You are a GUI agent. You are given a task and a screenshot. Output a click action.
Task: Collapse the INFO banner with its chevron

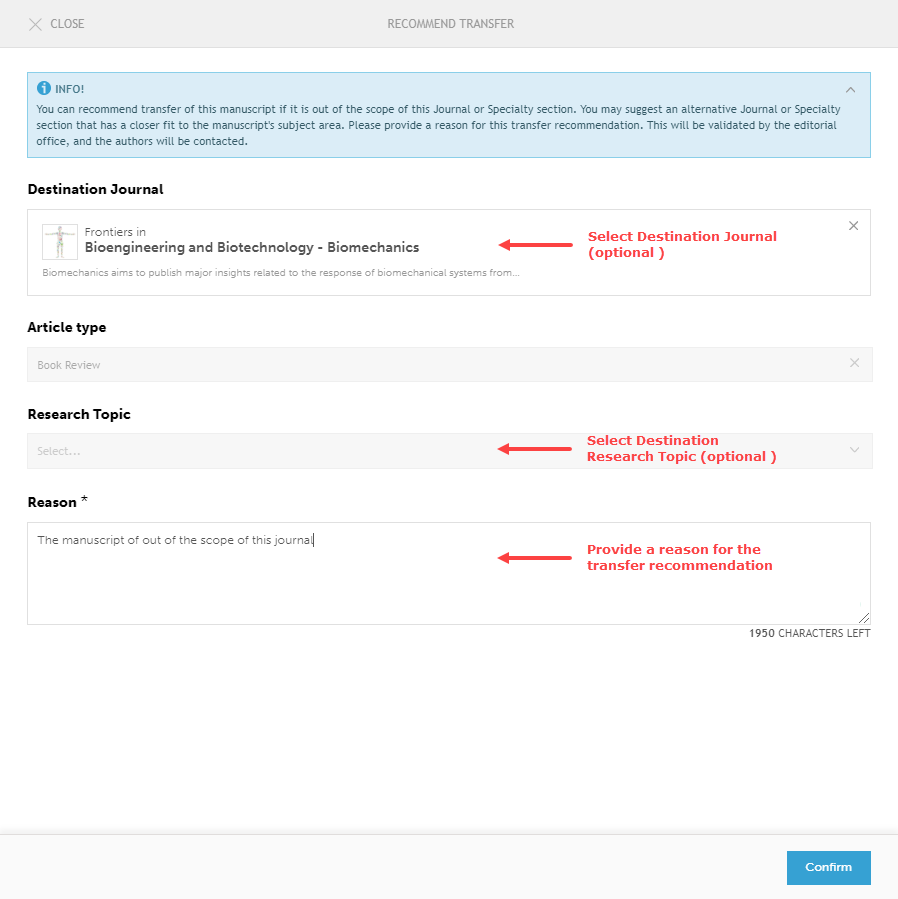point(850,88)
